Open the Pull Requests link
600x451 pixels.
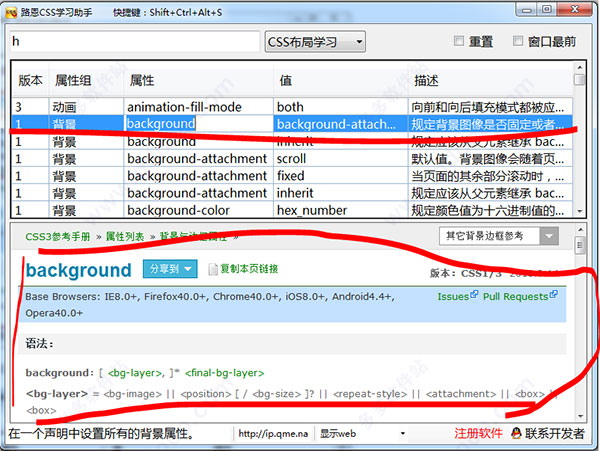click(515, 296)
